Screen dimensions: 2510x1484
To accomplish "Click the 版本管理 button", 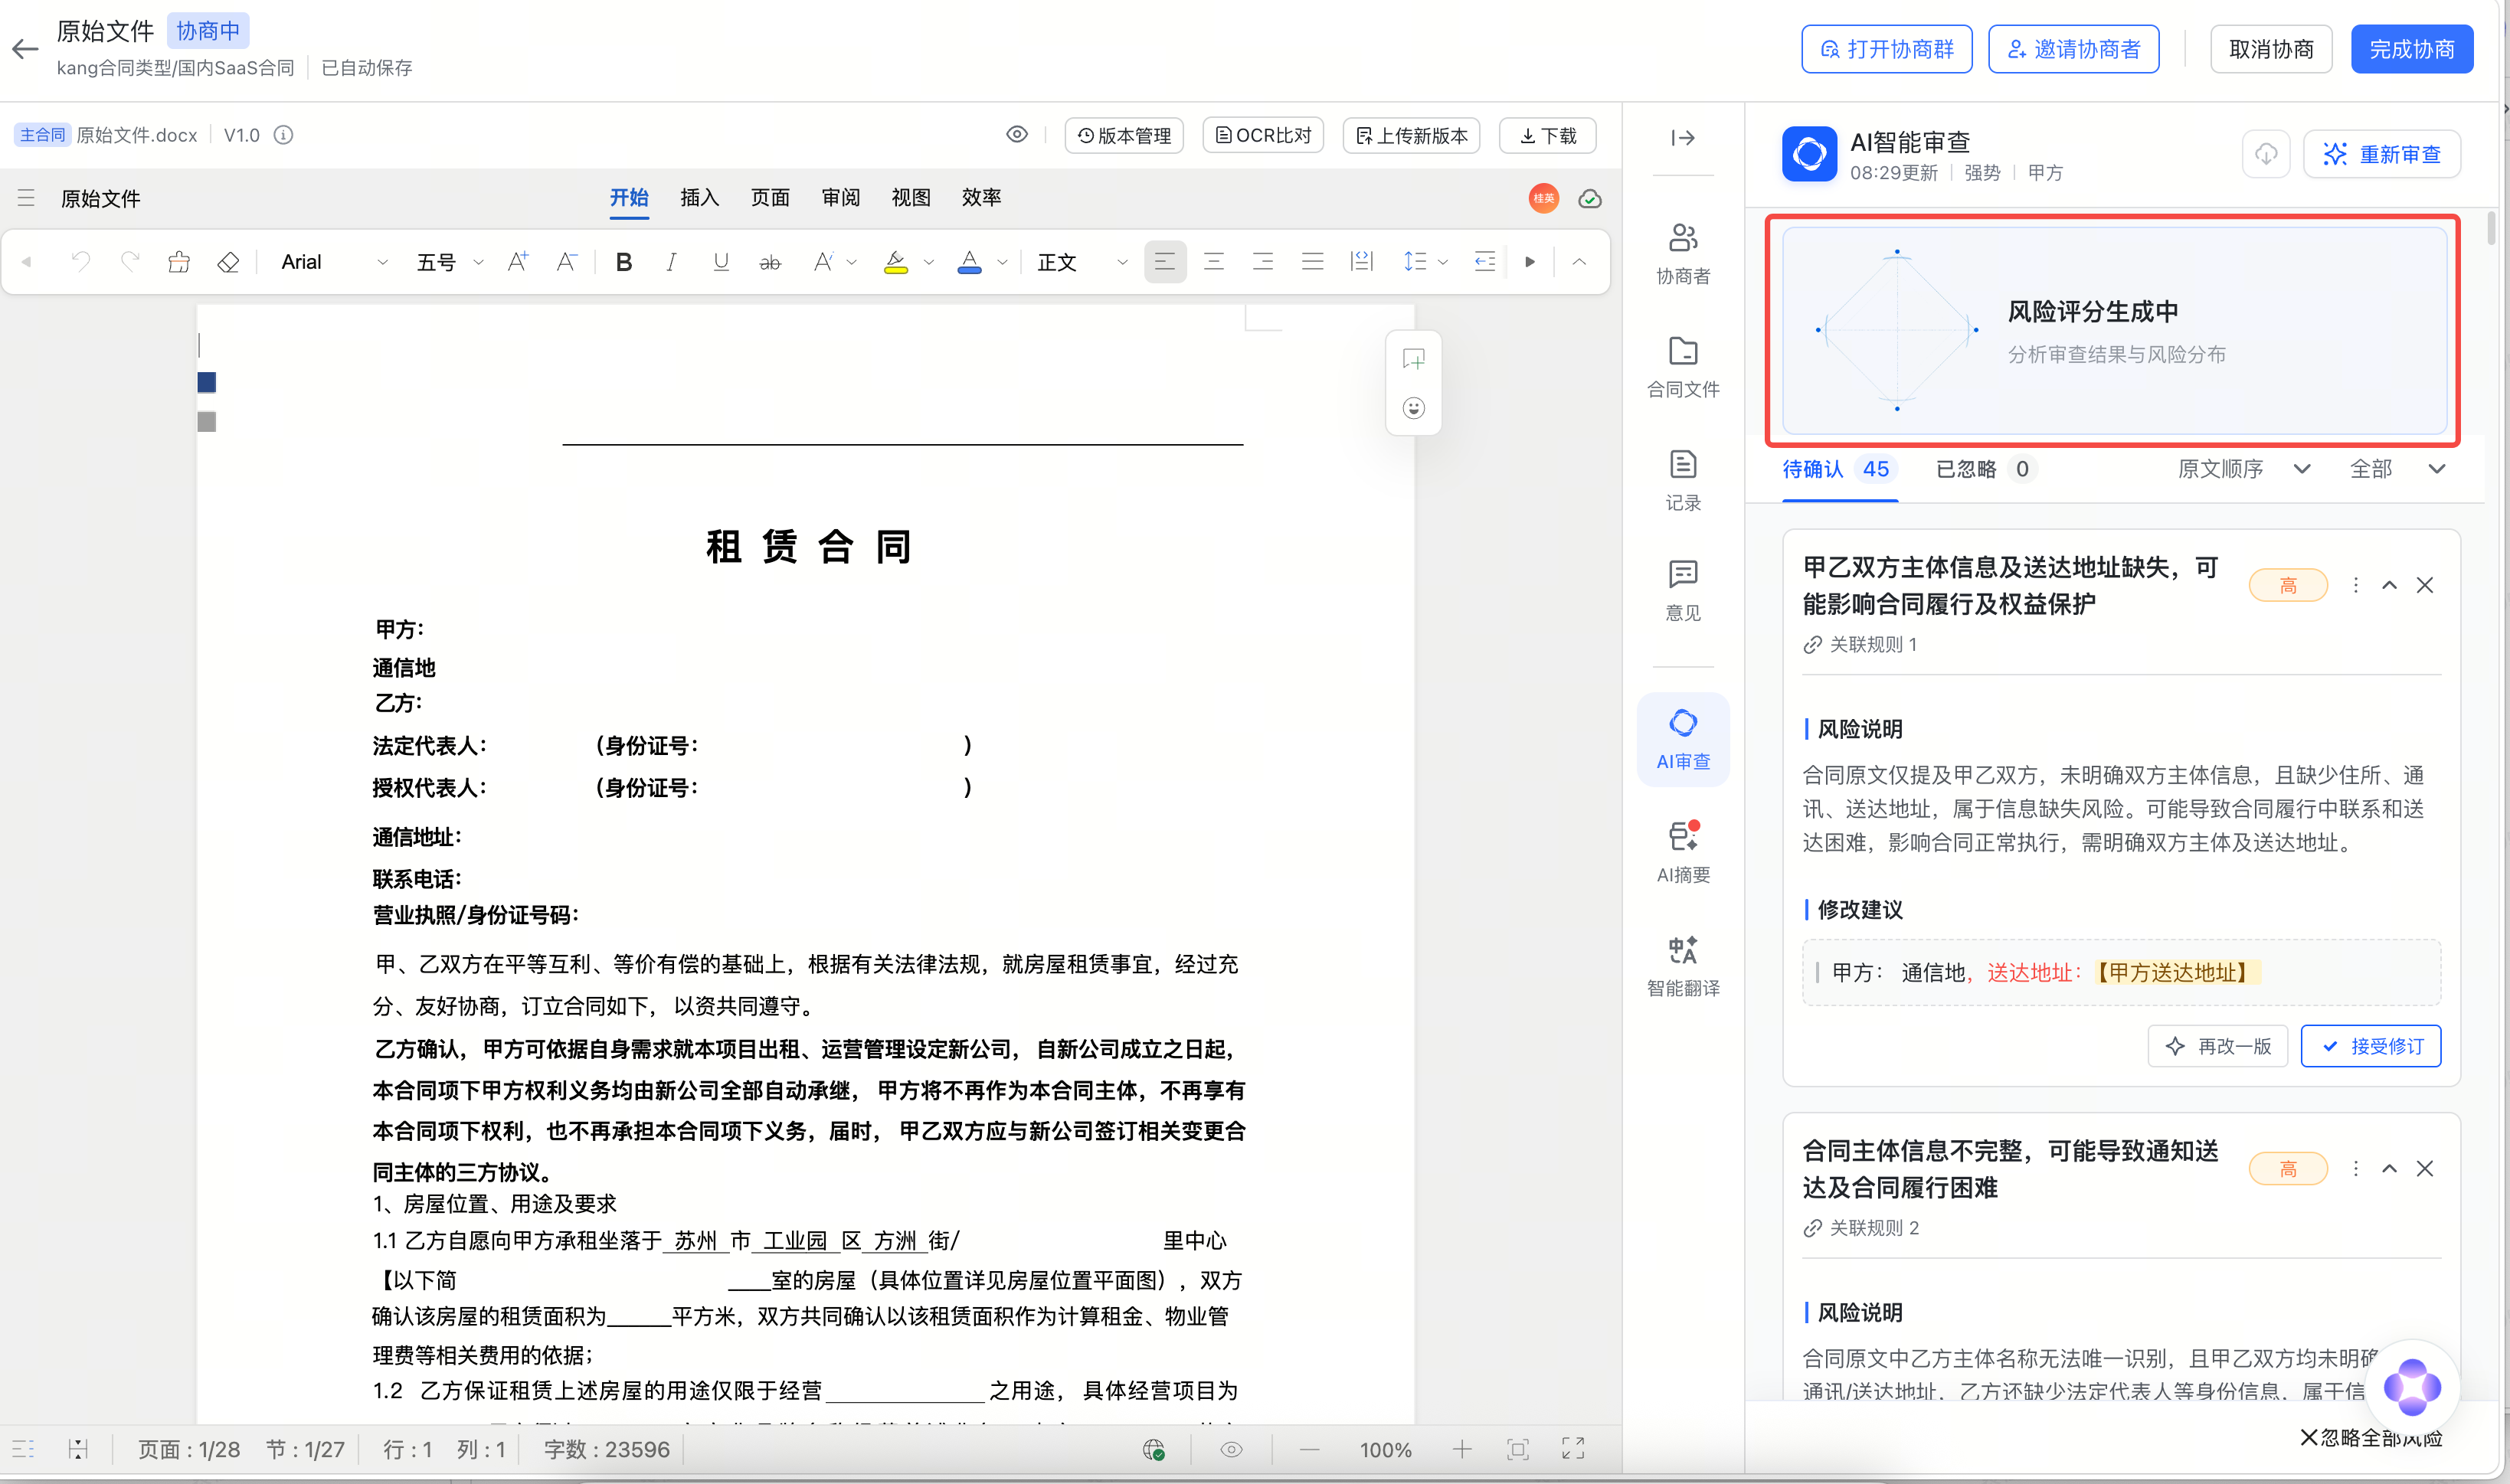I will [1124, 135].
